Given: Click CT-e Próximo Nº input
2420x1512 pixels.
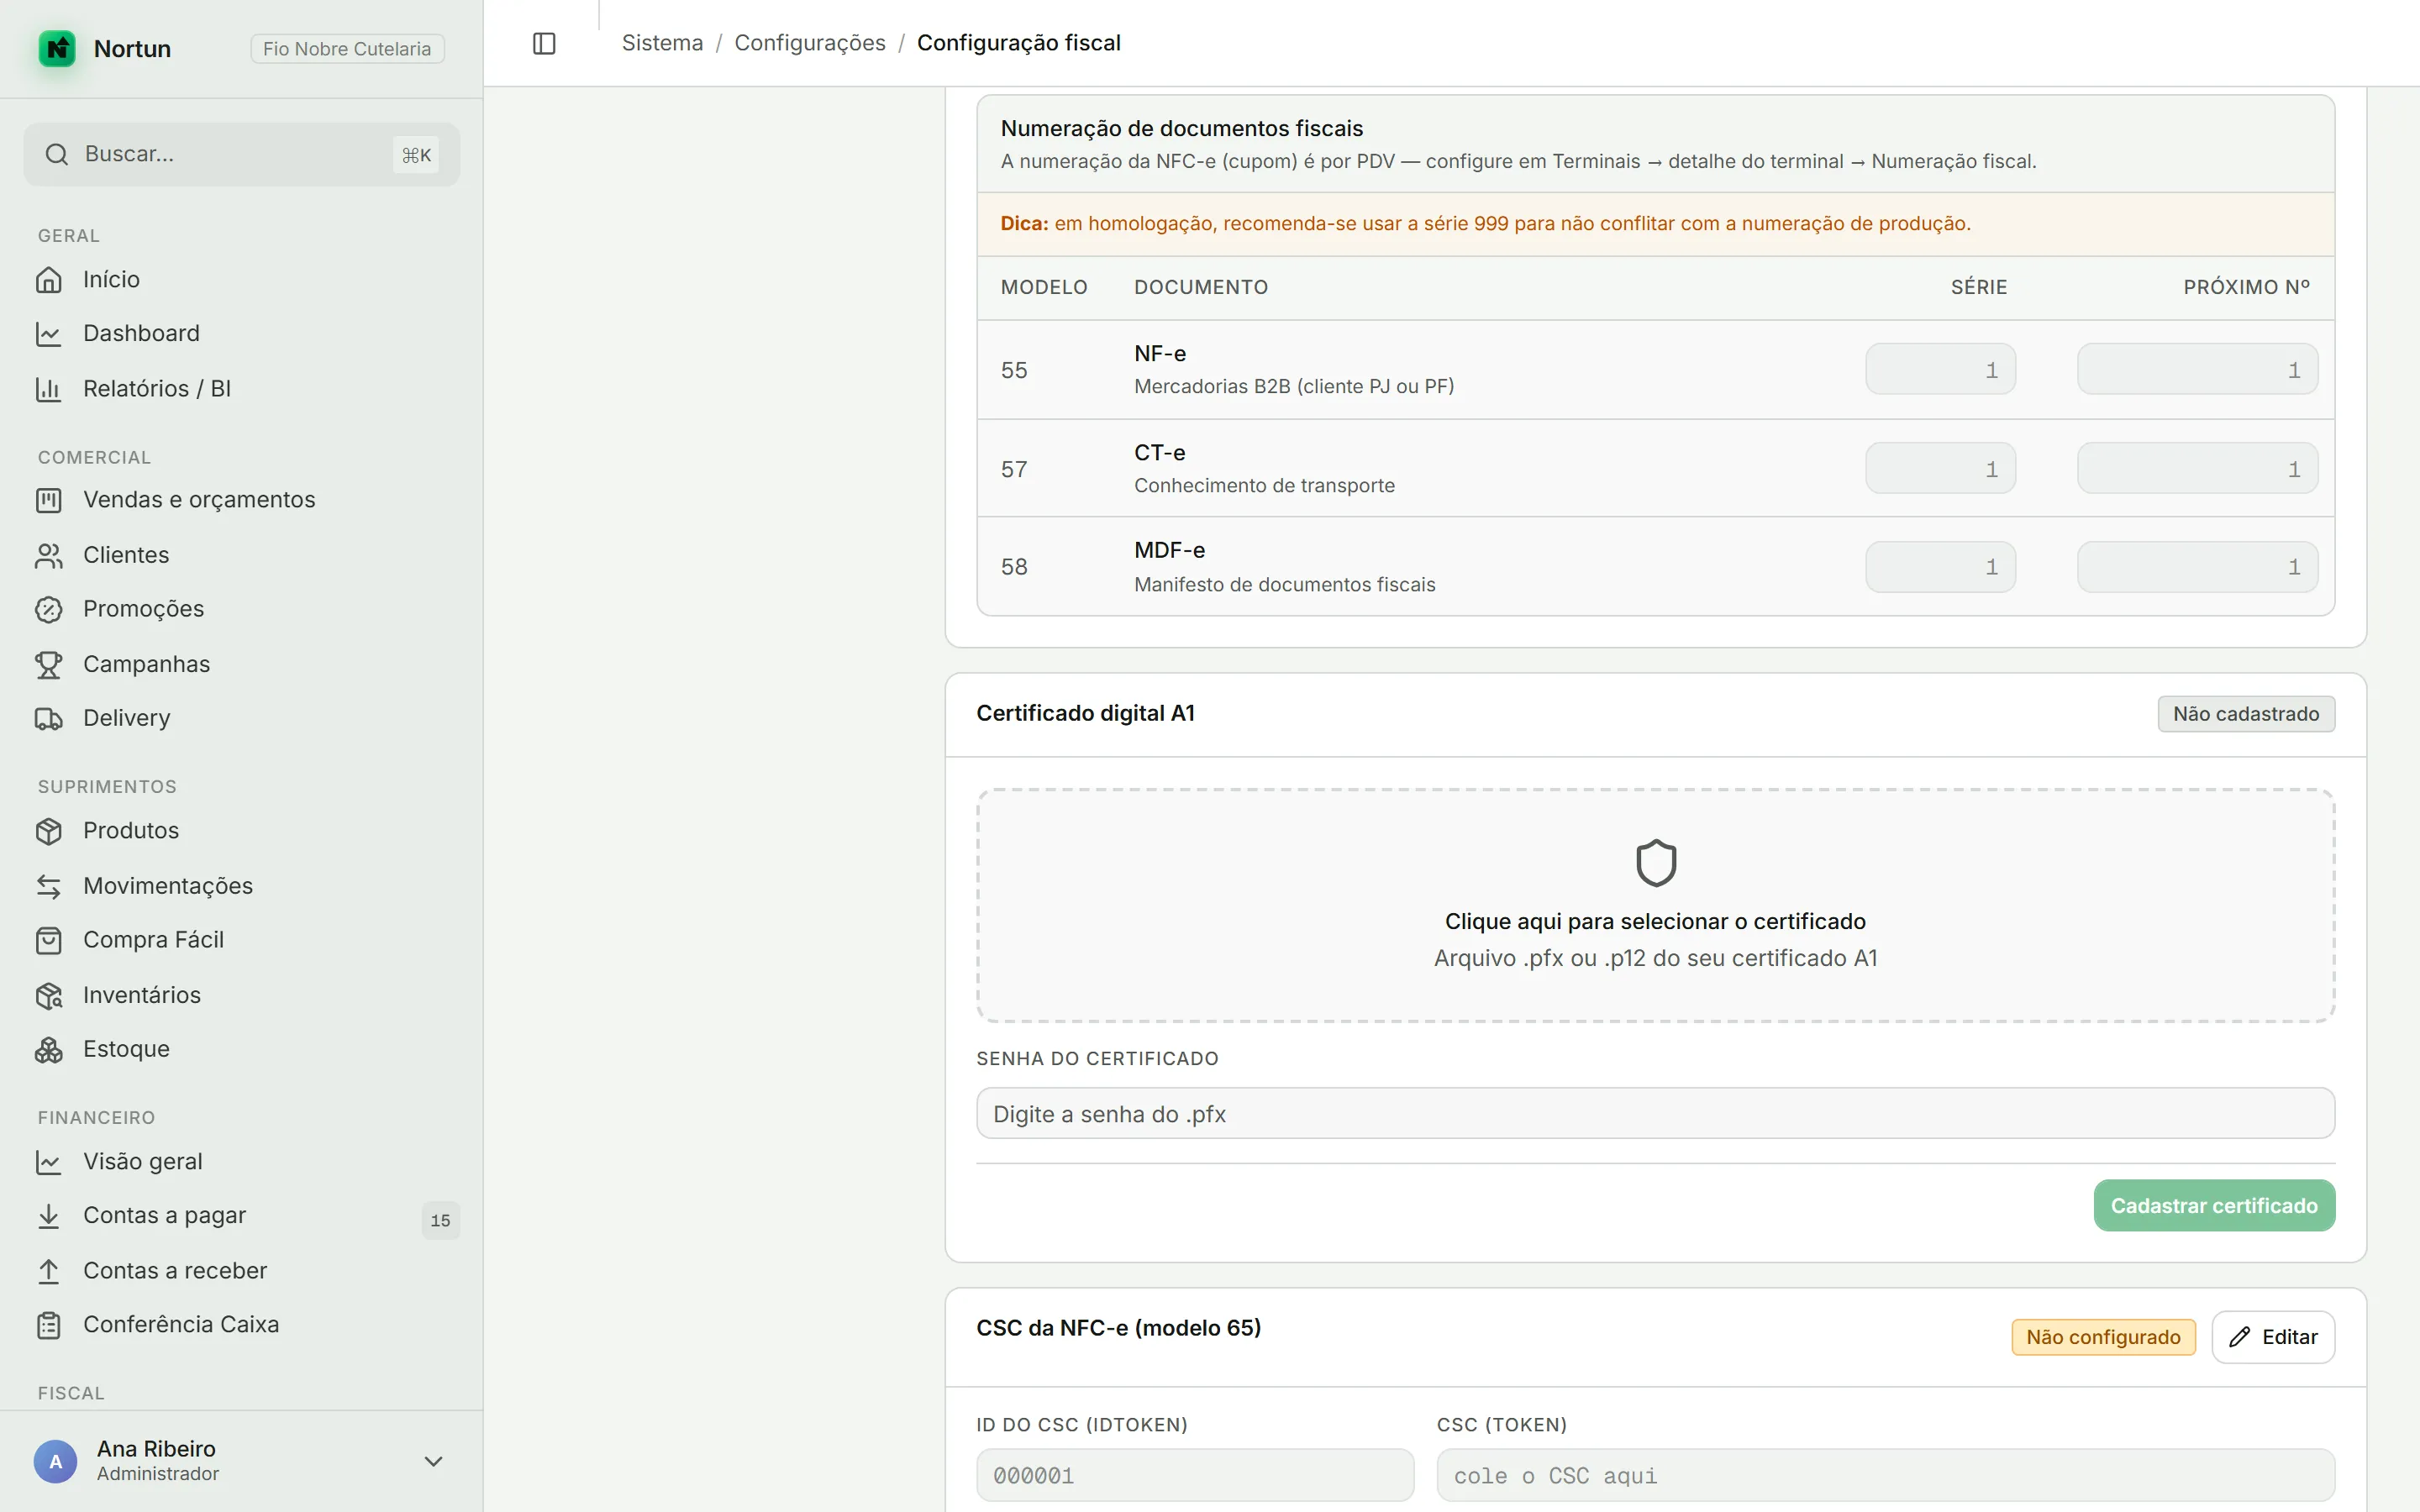Looking at the screenshot, I should (x=2197, y=468).
